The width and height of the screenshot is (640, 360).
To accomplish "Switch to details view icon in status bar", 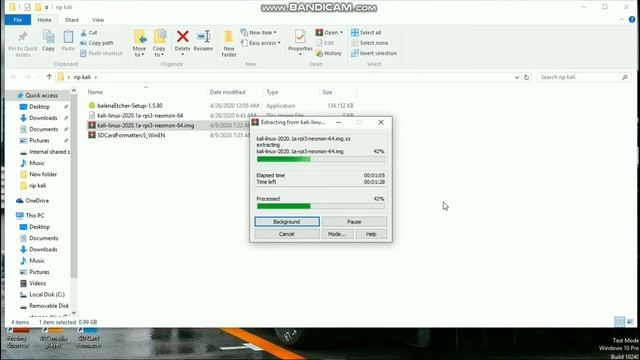I will [619, 322].
